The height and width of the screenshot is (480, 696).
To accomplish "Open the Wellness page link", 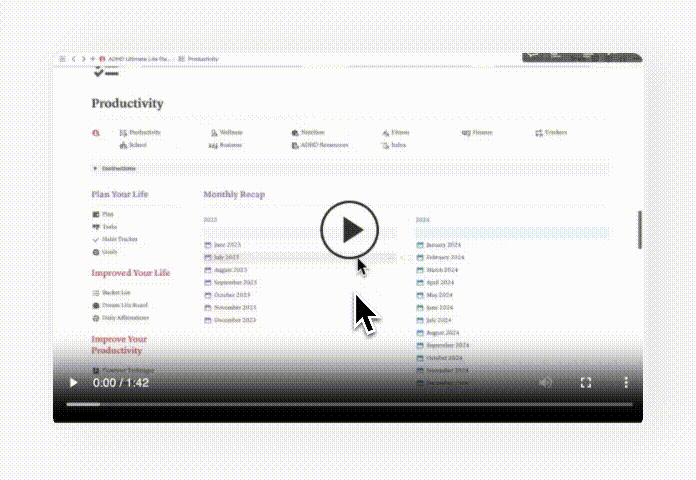I will (230, 132).
